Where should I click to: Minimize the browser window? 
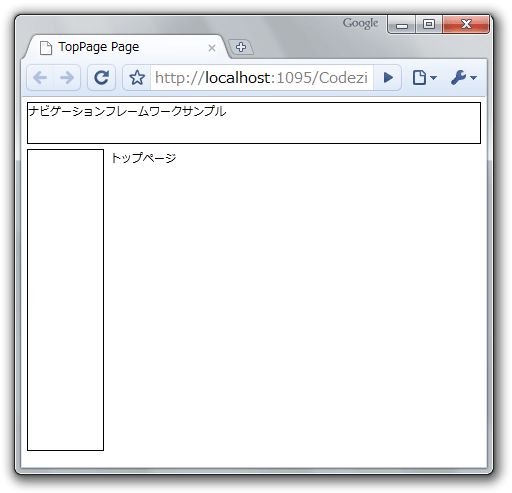point(402,24)
